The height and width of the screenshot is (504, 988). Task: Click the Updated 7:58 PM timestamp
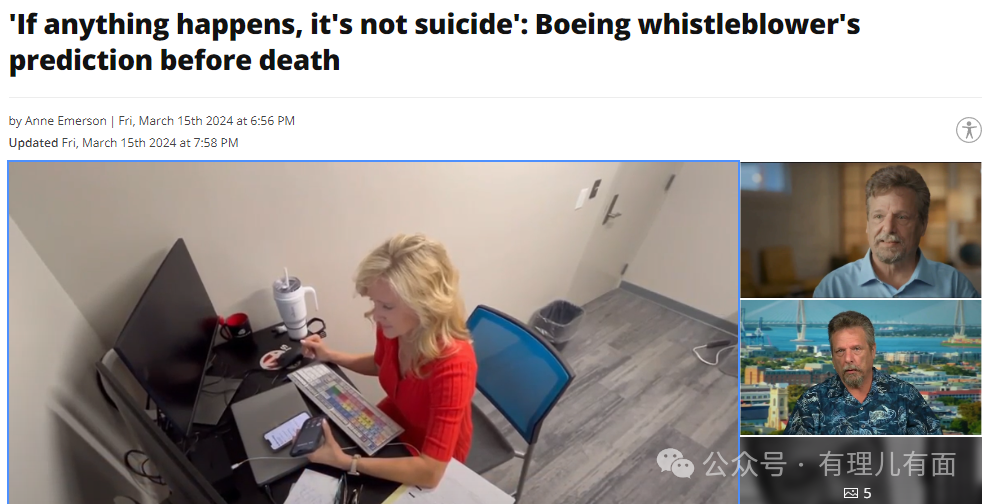150,143
